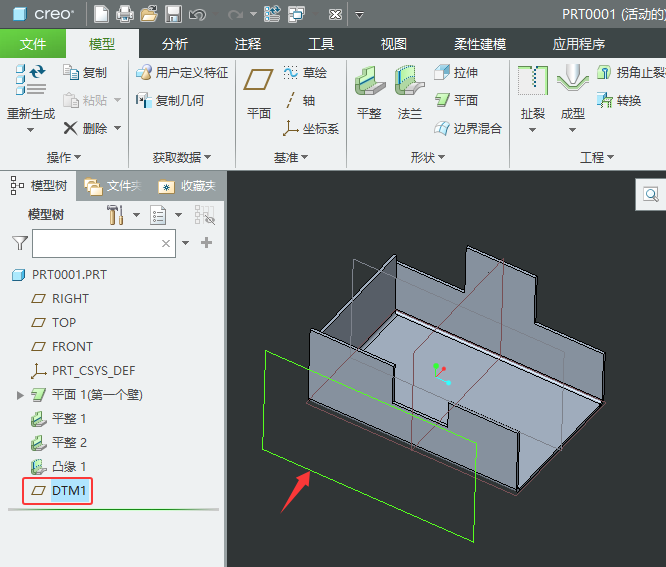Click the 转换 conversion tool
This screenshot has height=567, width=666.
(619, 101)
